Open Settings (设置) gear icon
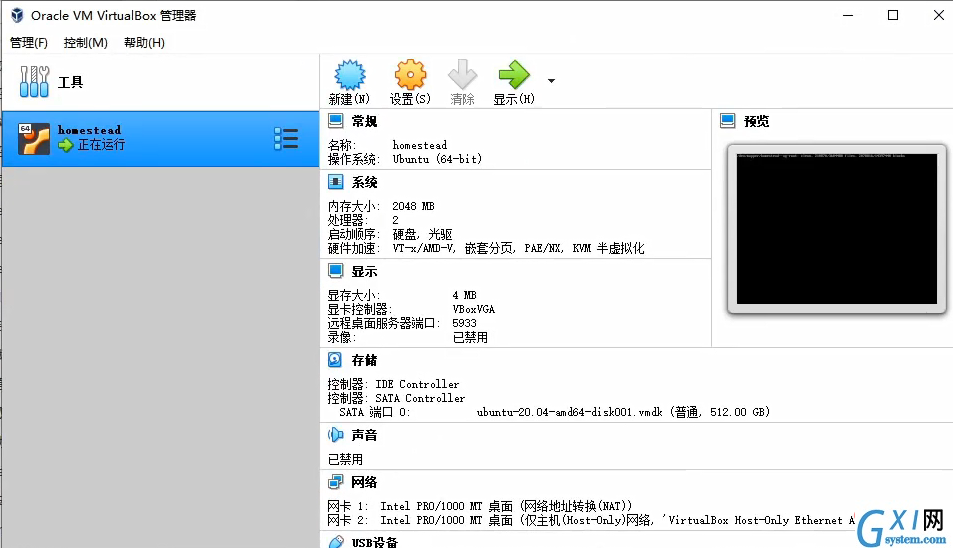Screen dimensions: 953x548 pos(410,75)
